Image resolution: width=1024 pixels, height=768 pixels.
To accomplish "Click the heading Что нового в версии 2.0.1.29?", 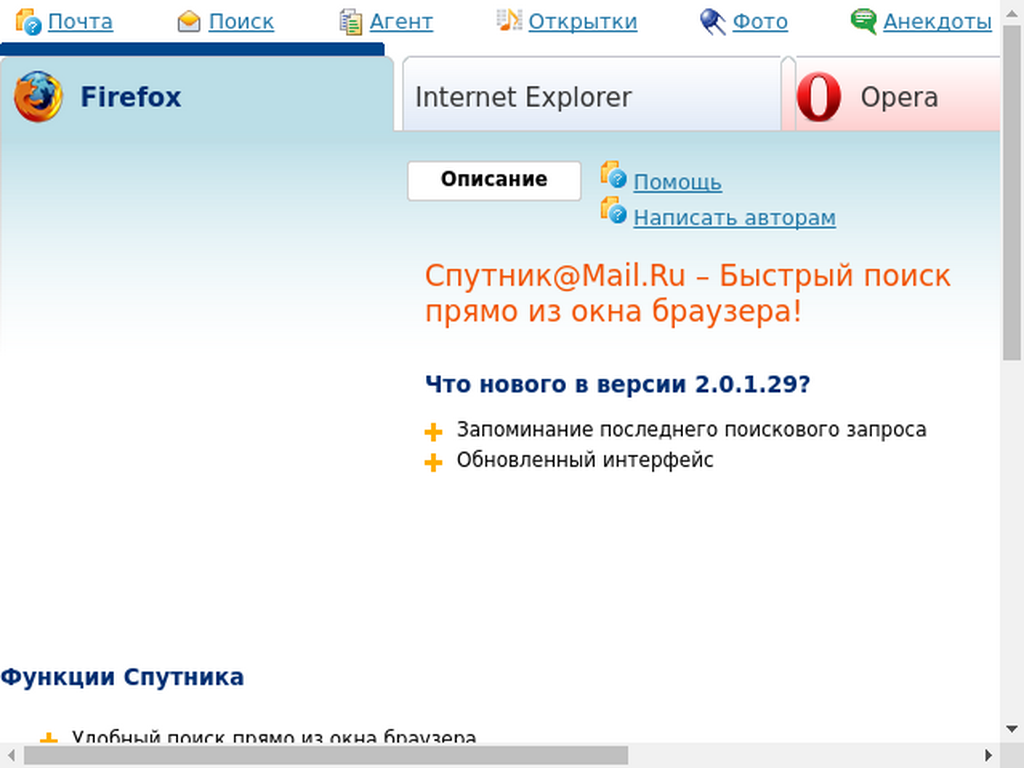I will [x=618, y=384].
